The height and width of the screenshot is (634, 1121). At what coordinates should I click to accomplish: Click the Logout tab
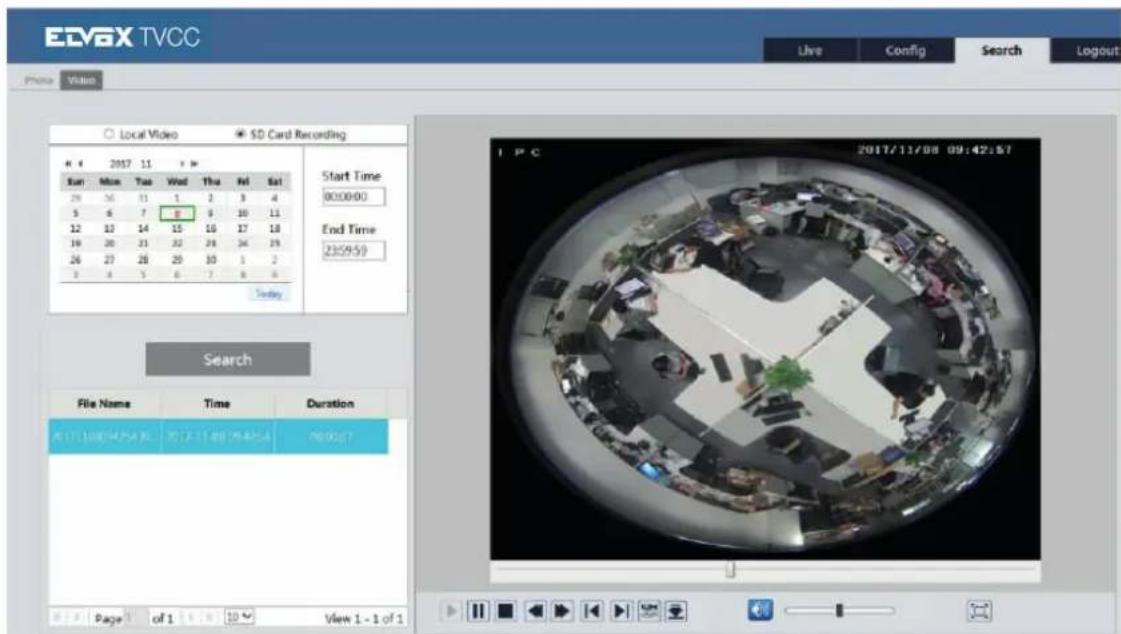1087,51
